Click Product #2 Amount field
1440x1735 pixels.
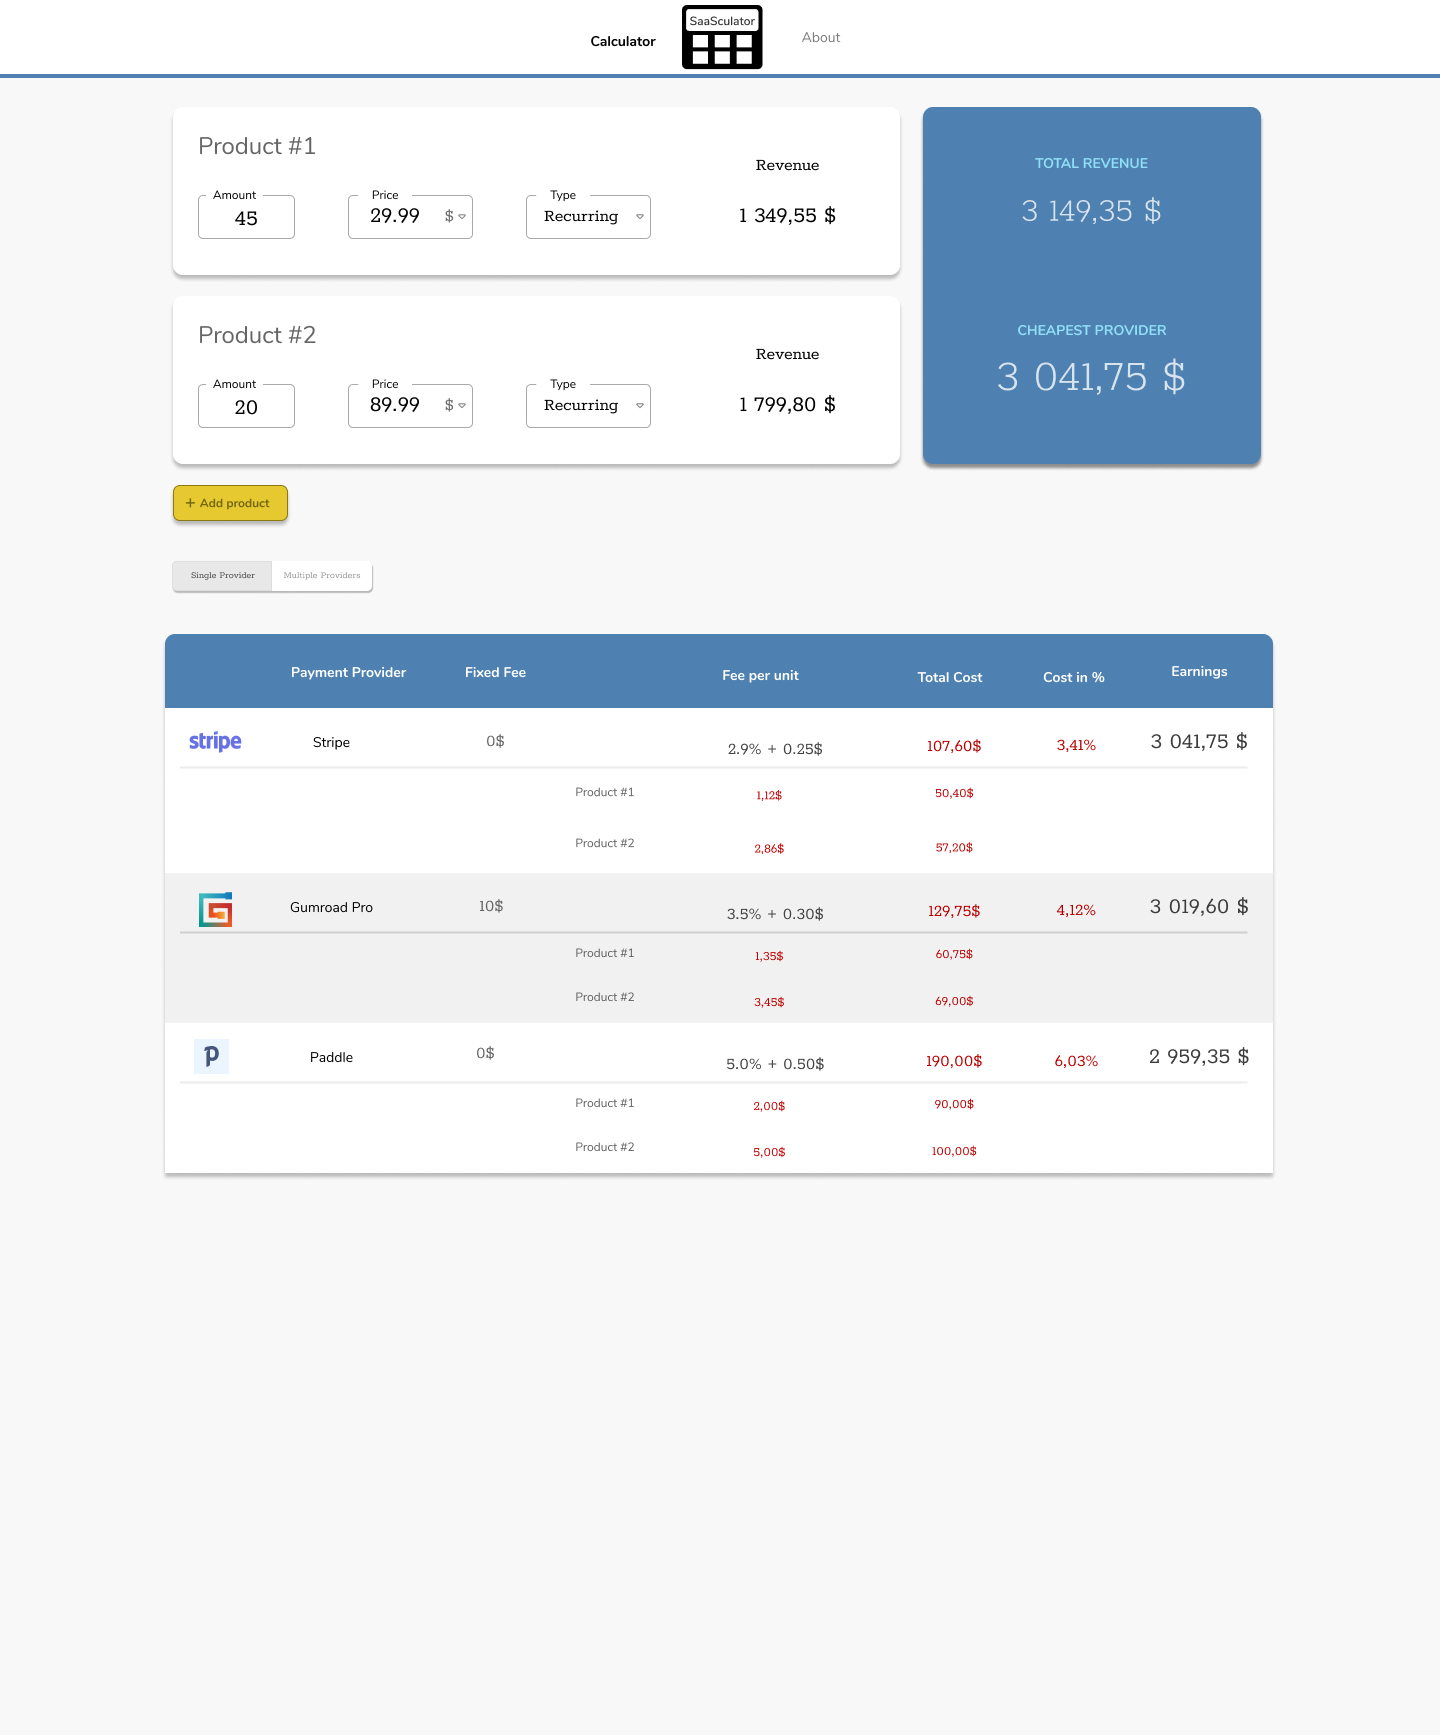[246, 407]
